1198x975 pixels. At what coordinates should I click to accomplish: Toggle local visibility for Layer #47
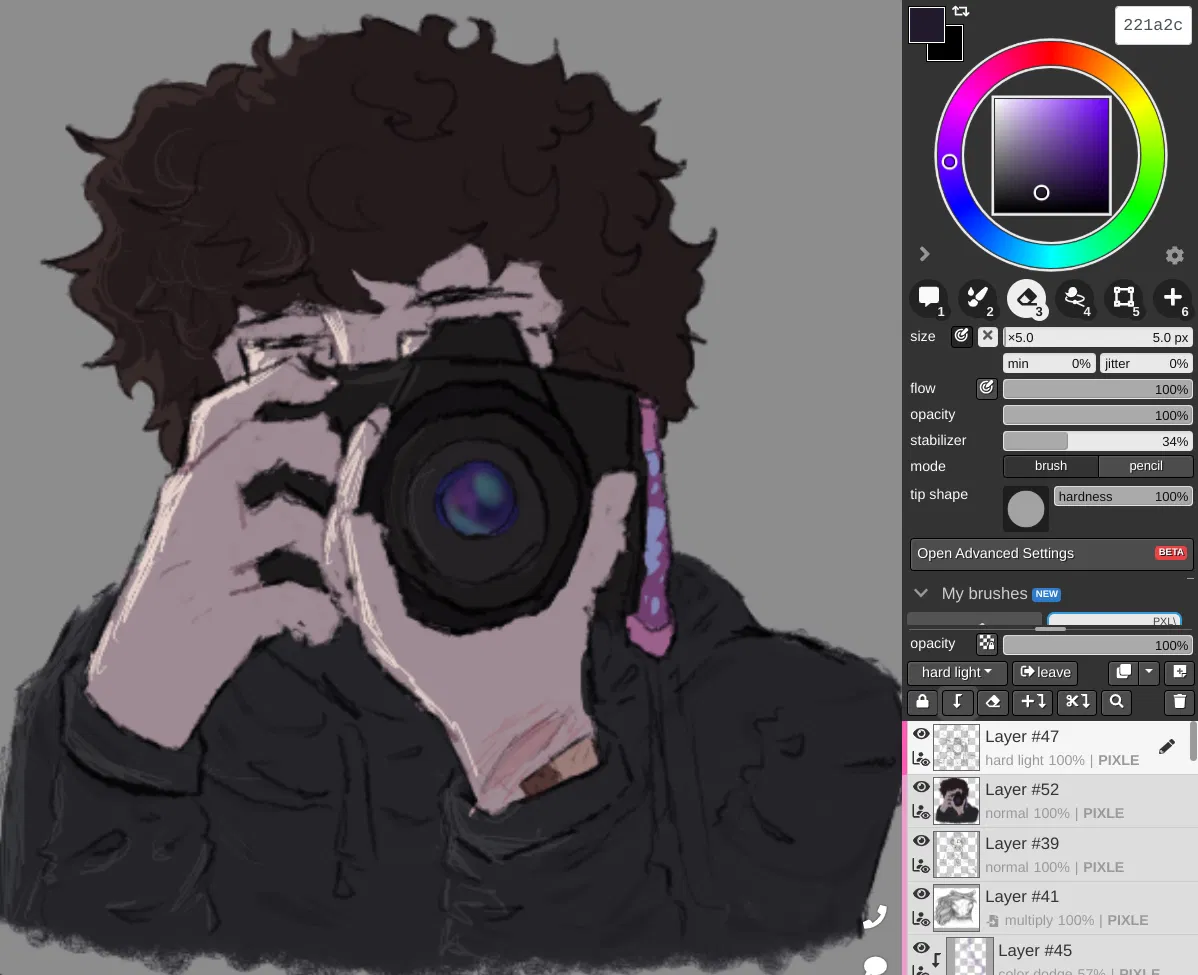tap(921, 759)
